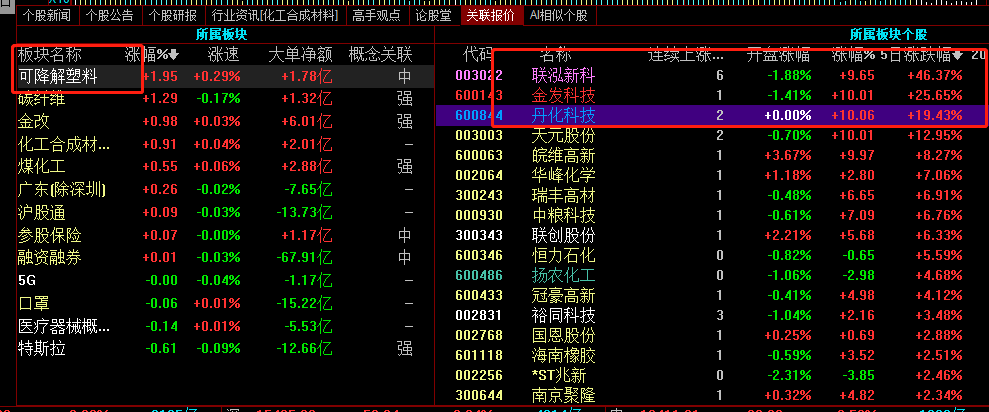Click the 连续上涨 column header
The image size is (989, 412).
(686, 56)
